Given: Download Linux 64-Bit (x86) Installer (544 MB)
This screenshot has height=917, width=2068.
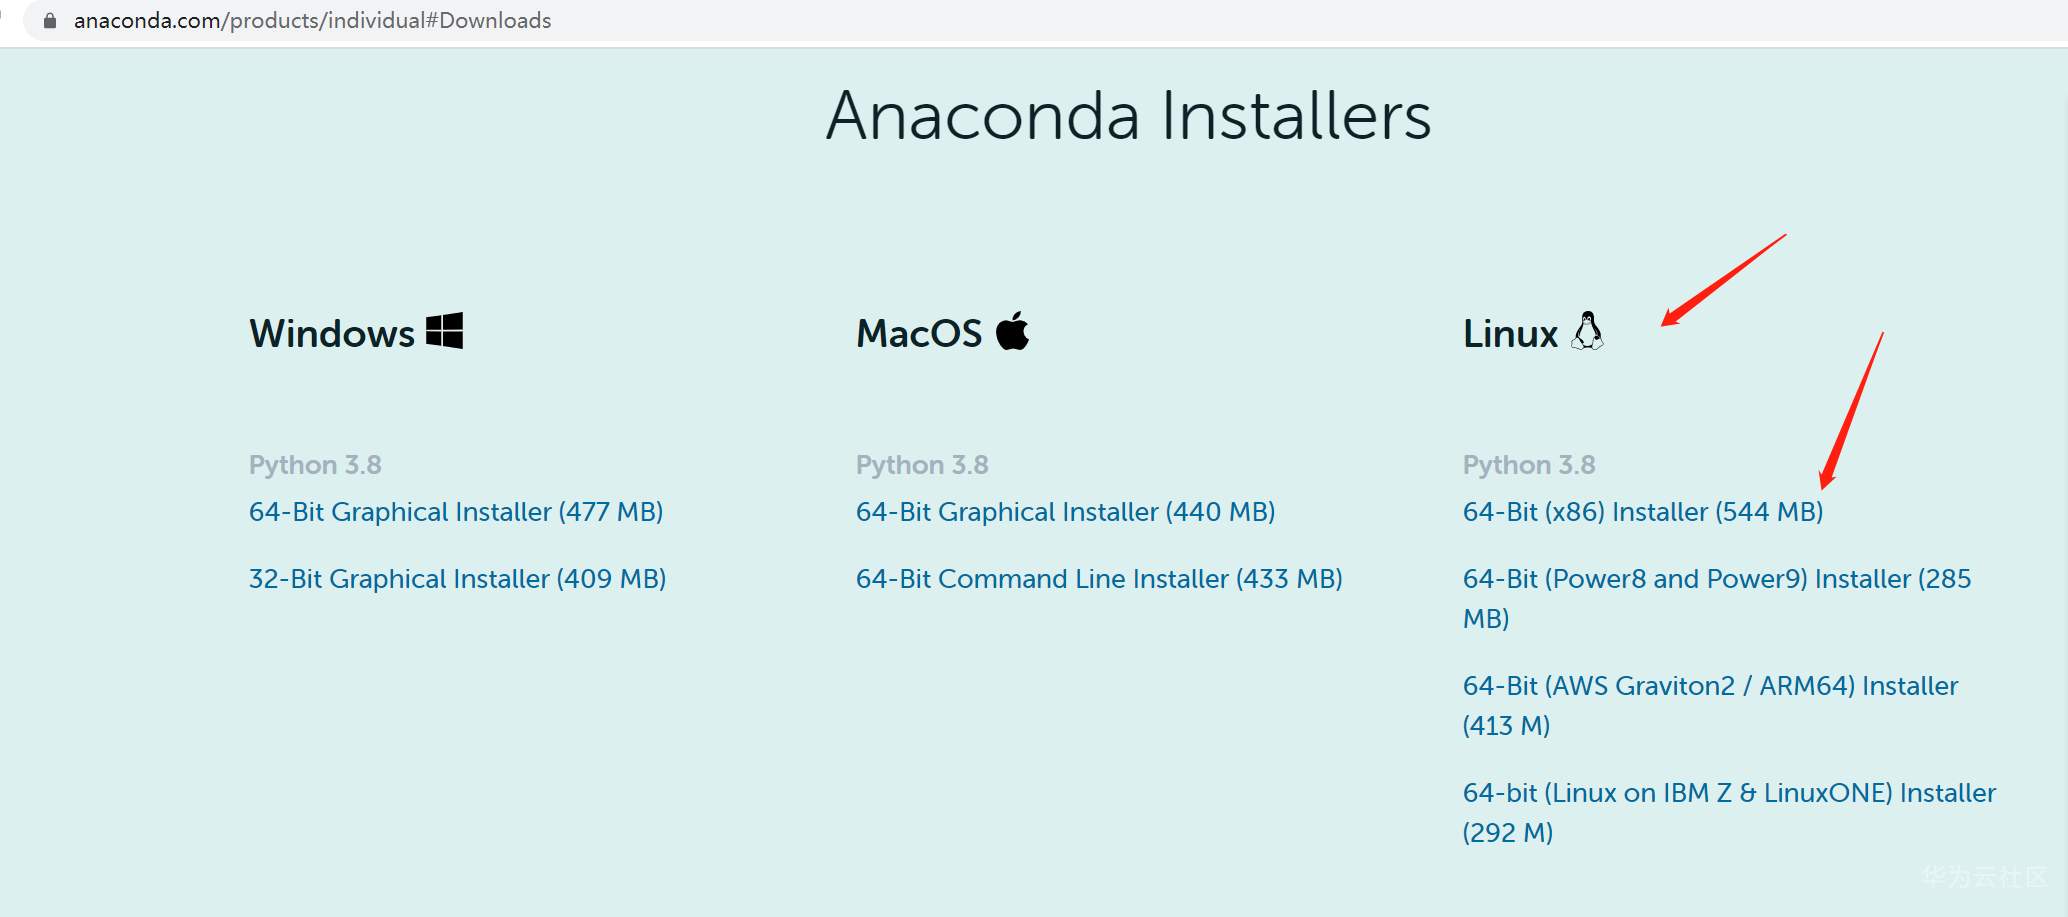Looking at the screenshot, I should coord(1642,512).
